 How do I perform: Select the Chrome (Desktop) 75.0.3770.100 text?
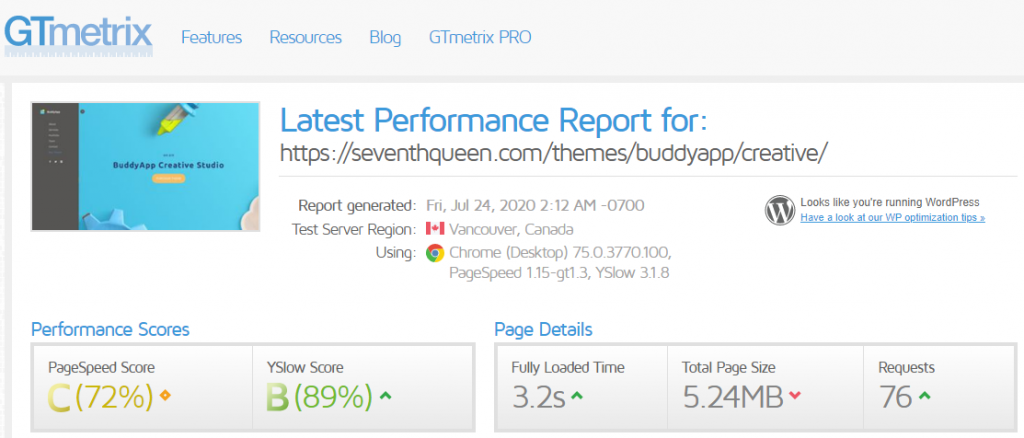click(x=560, y=253)
